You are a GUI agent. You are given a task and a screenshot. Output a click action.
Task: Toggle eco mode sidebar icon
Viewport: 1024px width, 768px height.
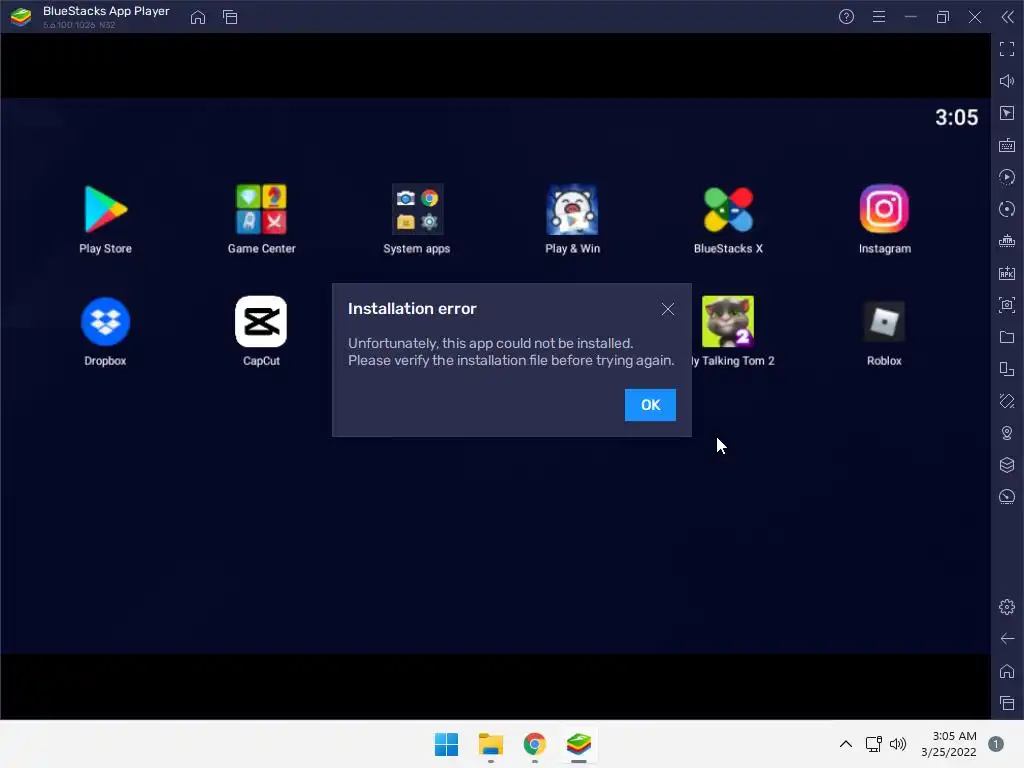(x=1007, y=497)
